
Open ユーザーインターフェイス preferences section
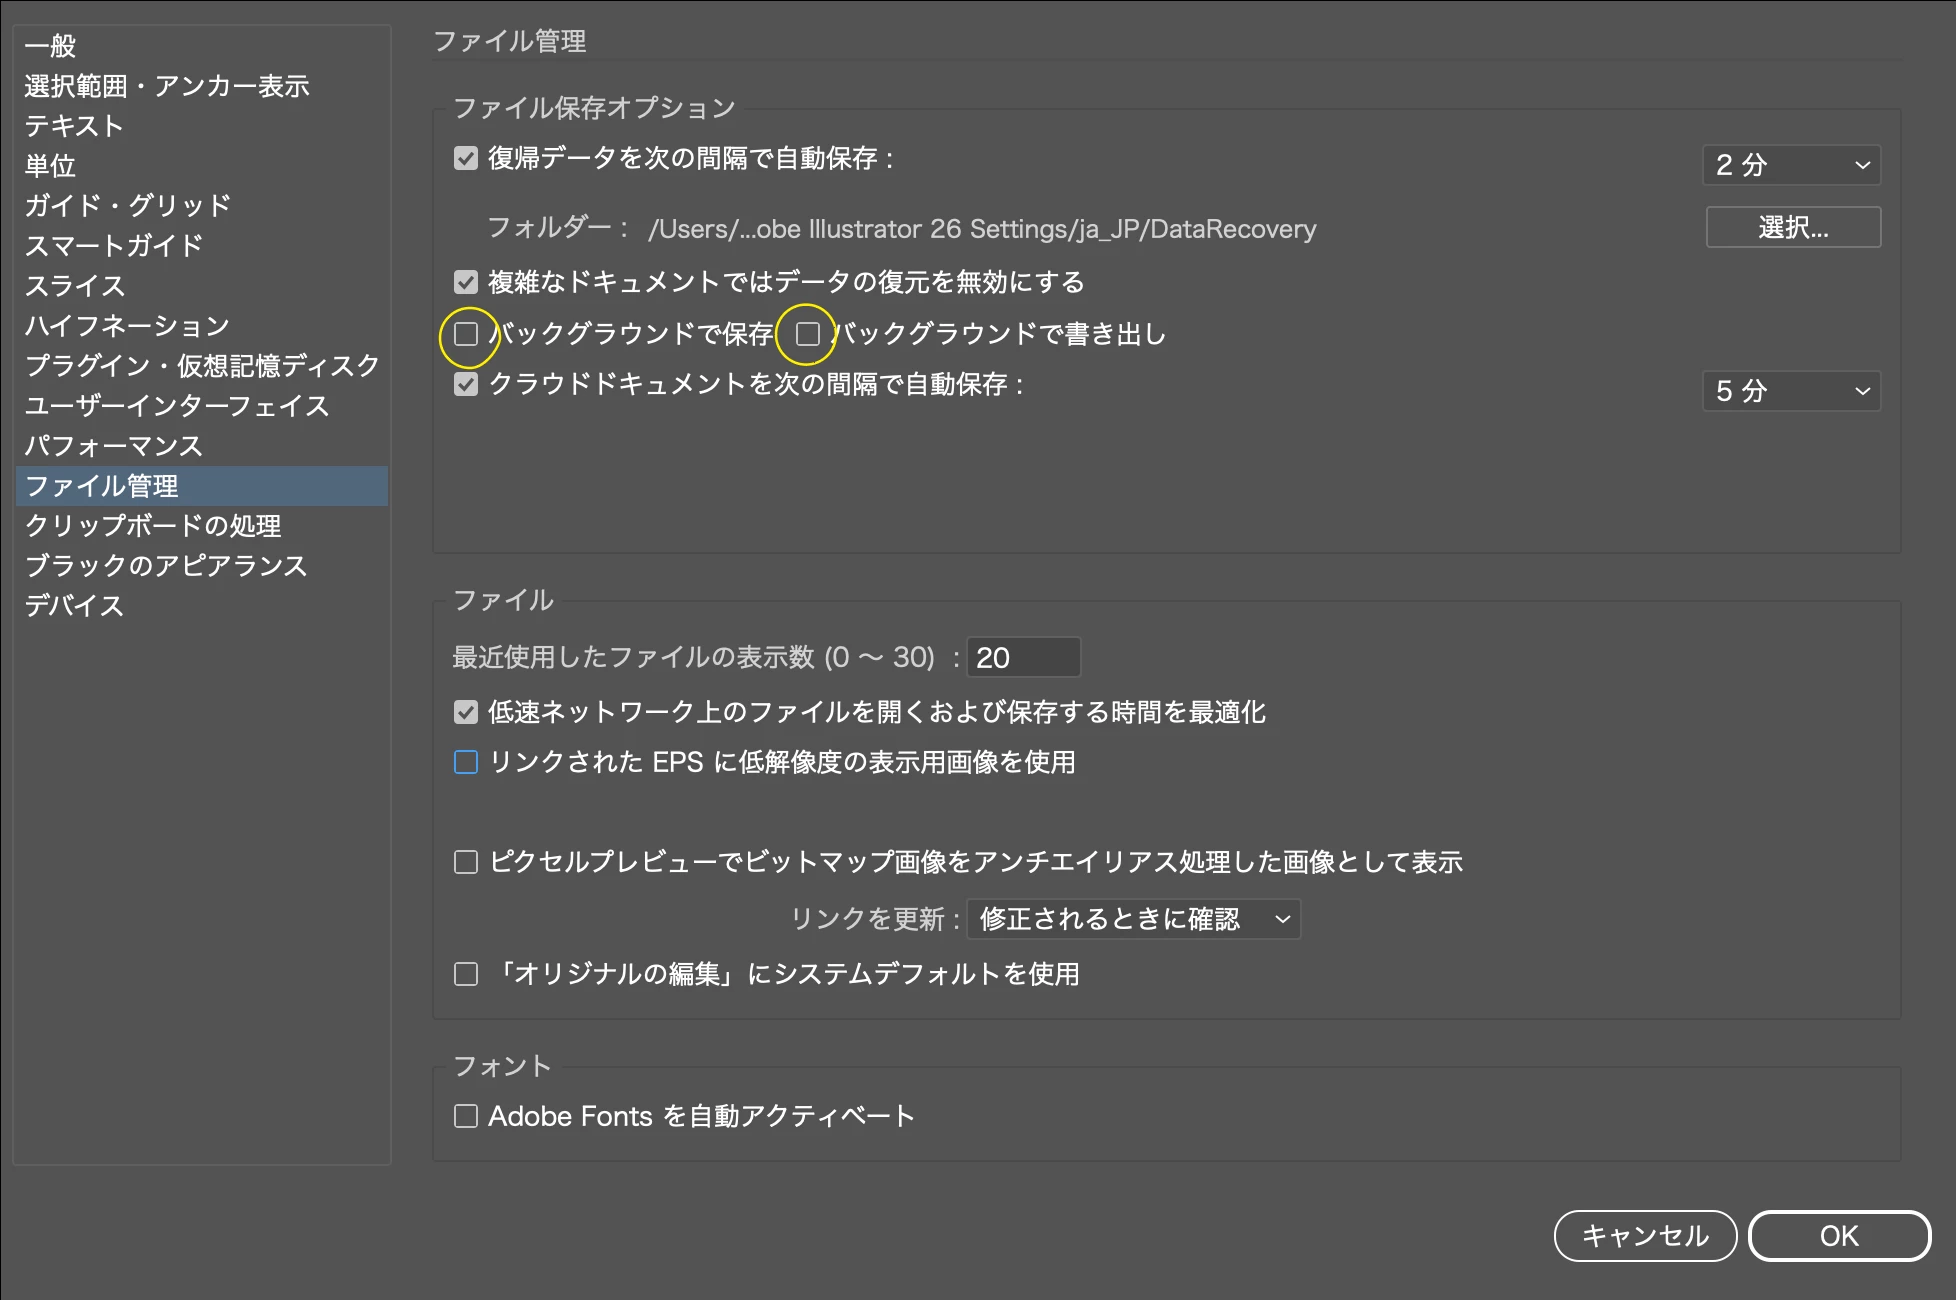coord(176,406)
